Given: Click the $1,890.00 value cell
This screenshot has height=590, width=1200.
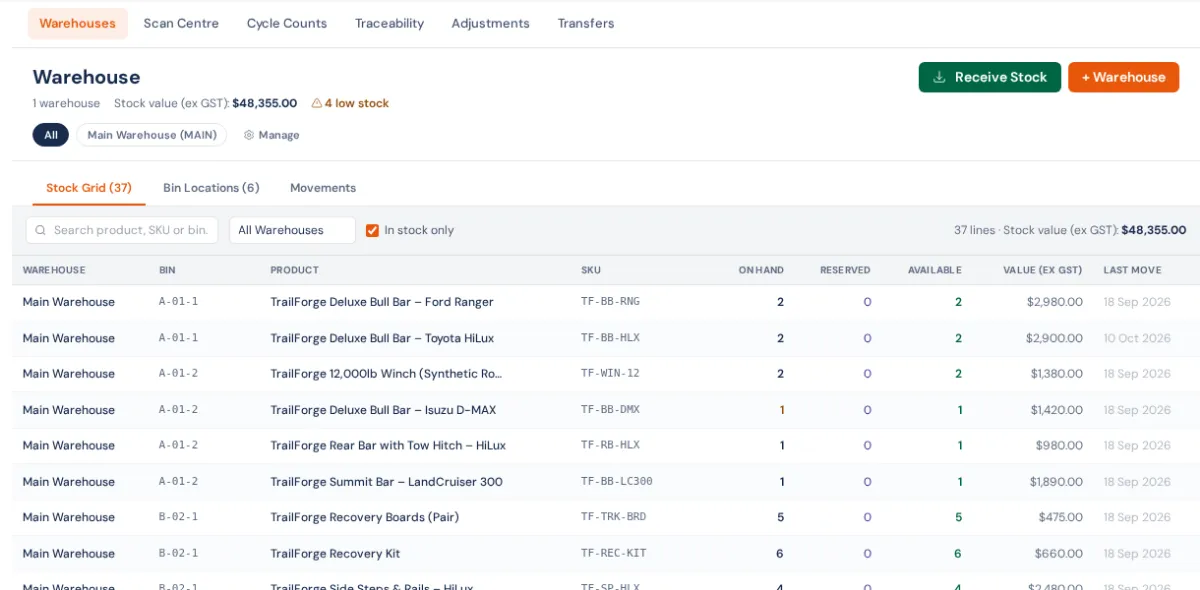Looking at the screenshot, I should tap(1056, 482).
